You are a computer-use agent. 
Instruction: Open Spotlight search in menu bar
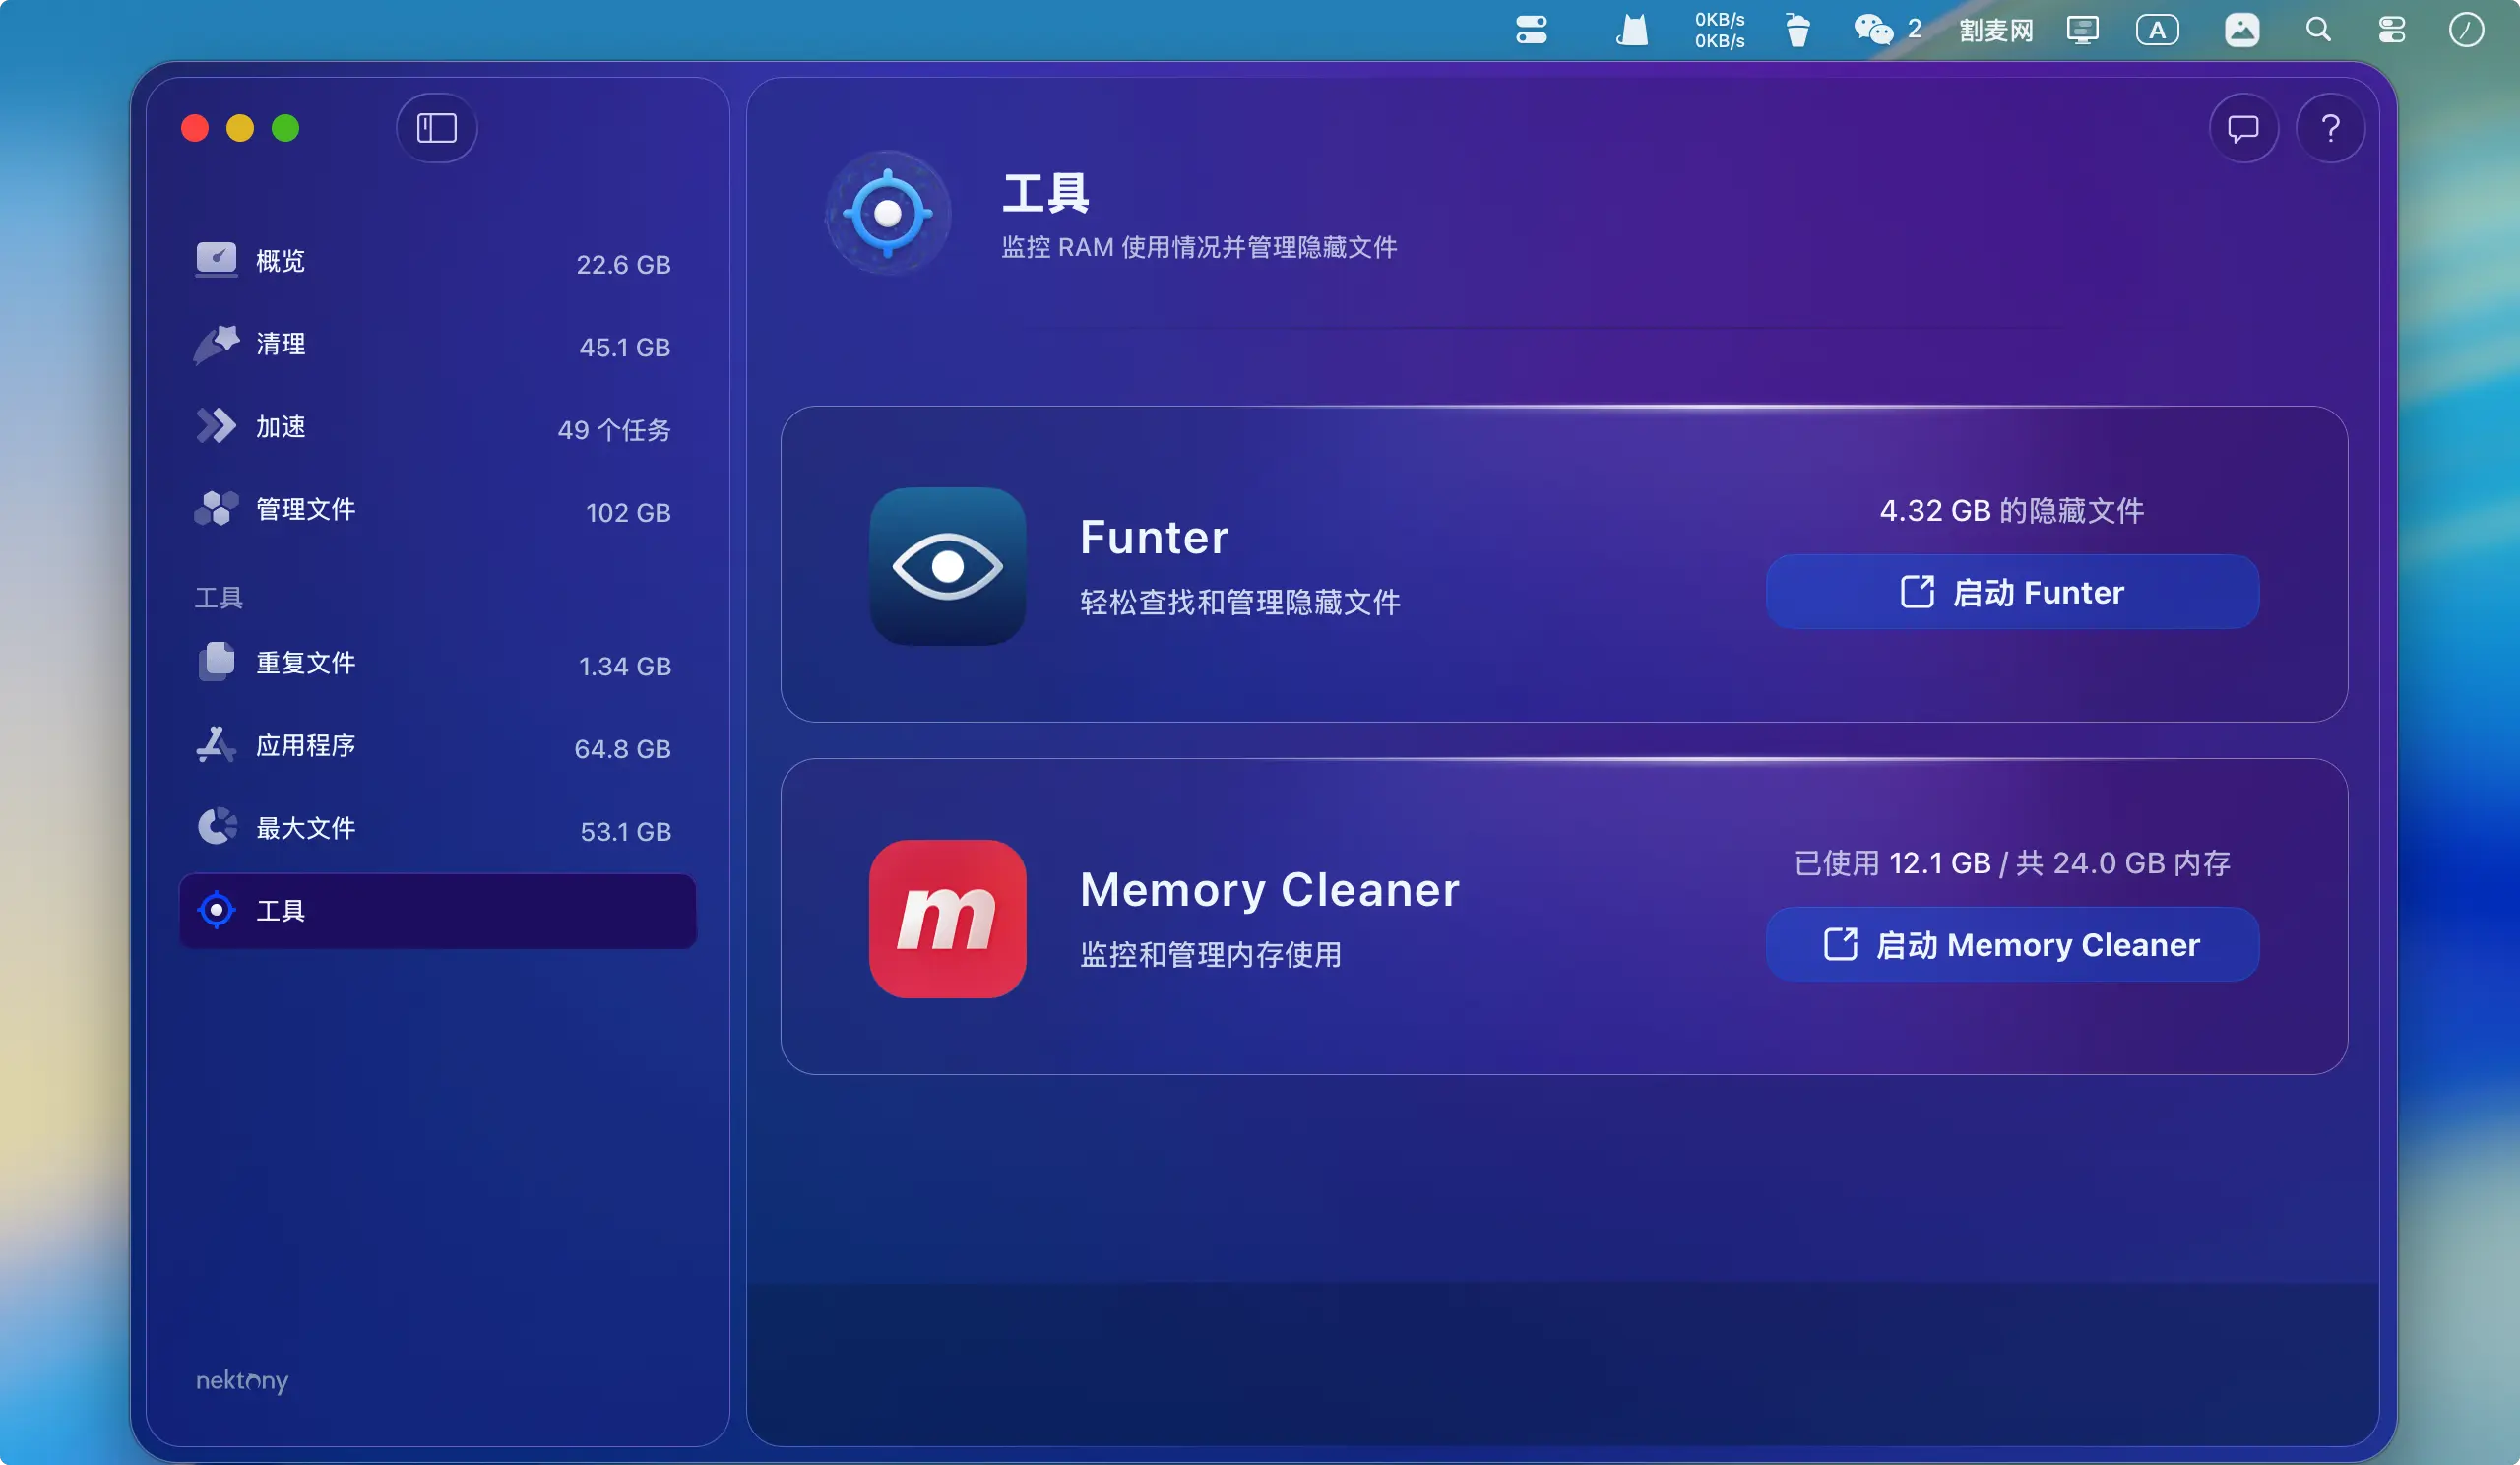(x=2317, y=30)
